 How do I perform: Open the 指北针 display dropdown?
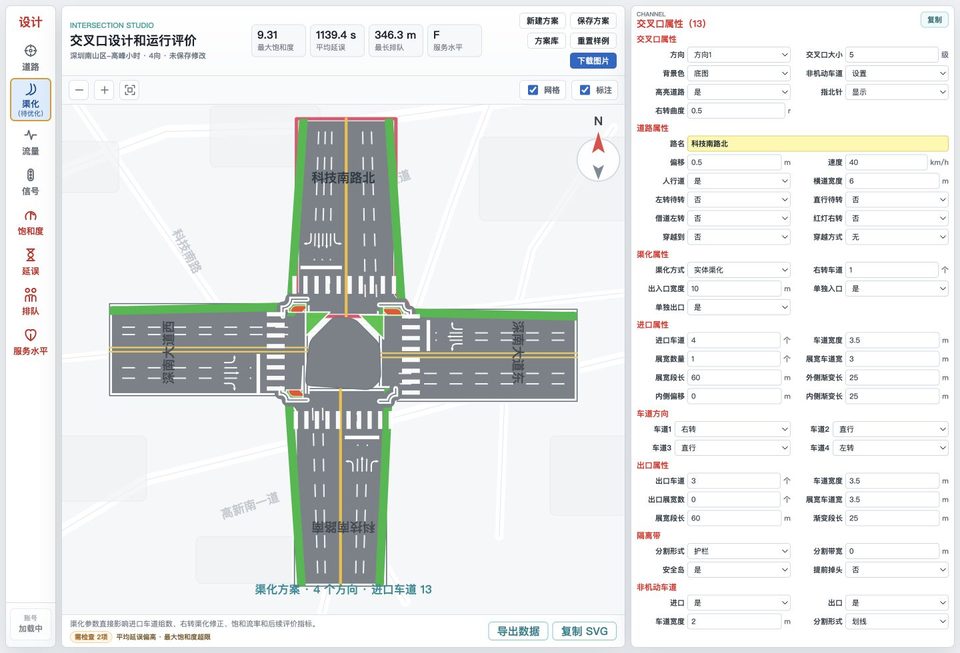coord(898,92)
